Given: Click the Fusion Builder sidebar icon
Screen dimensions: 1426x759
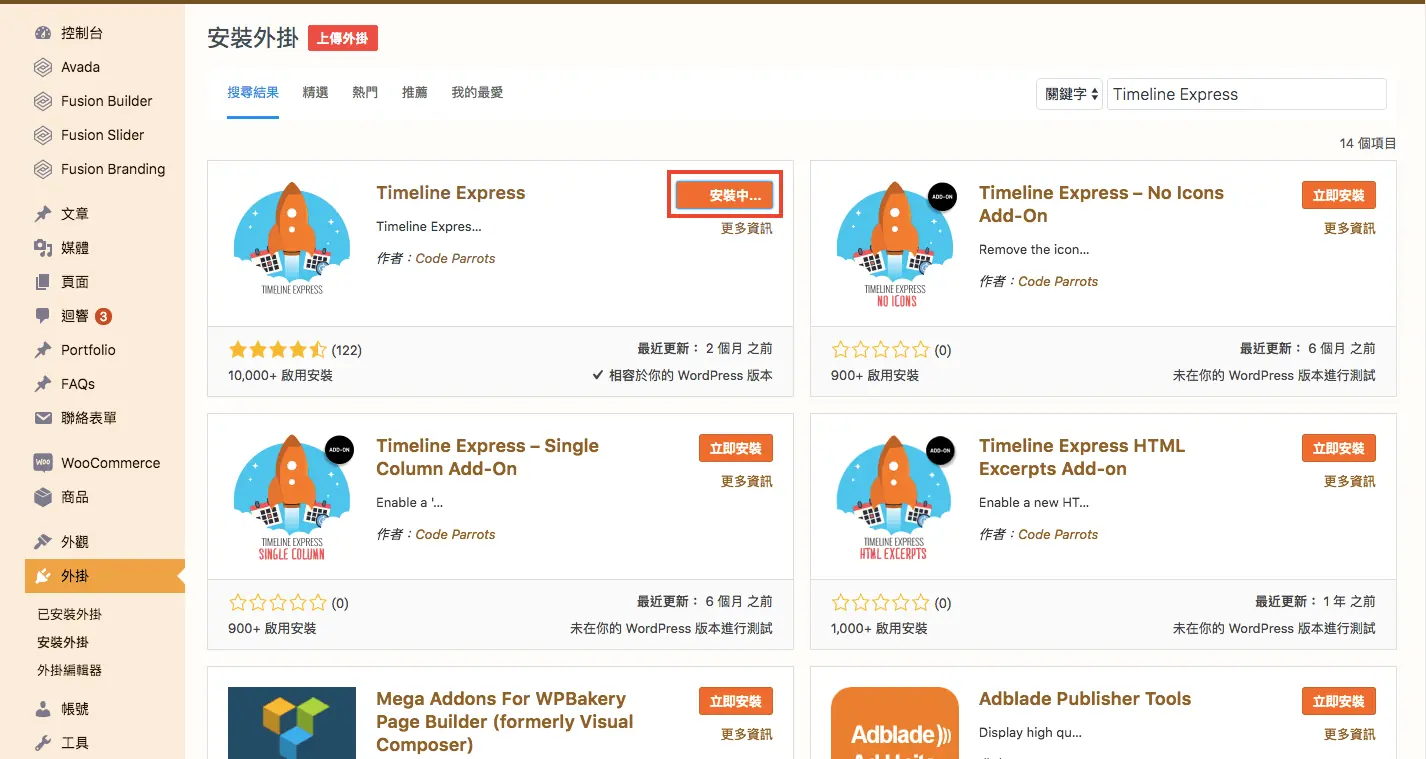Looking at the screenshot, I should point(43,101).
